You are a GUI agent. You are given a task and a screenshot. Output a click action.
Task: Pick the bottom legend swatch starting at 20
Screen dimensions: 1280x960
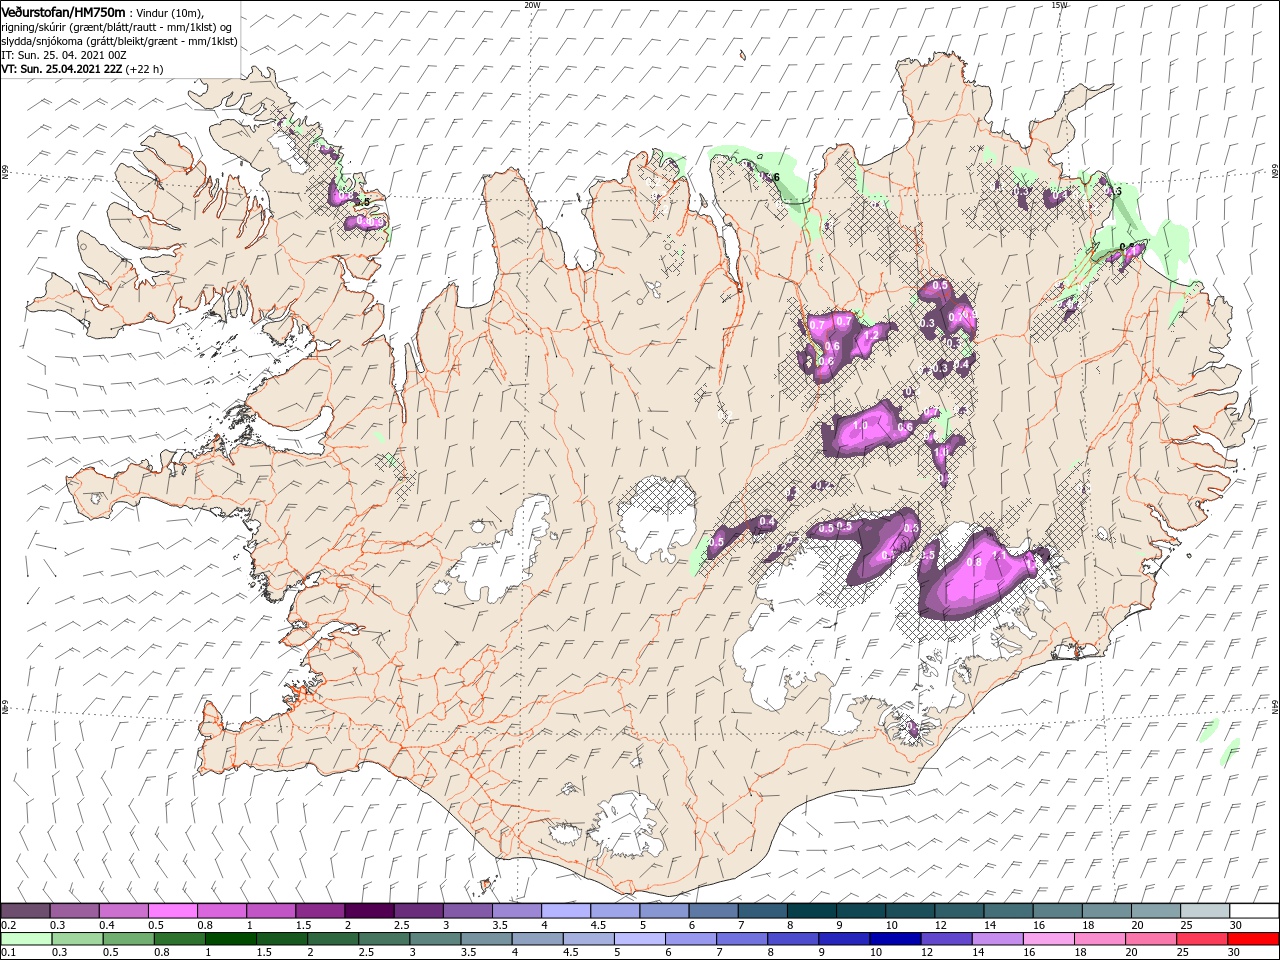(x=1151, y=939)
